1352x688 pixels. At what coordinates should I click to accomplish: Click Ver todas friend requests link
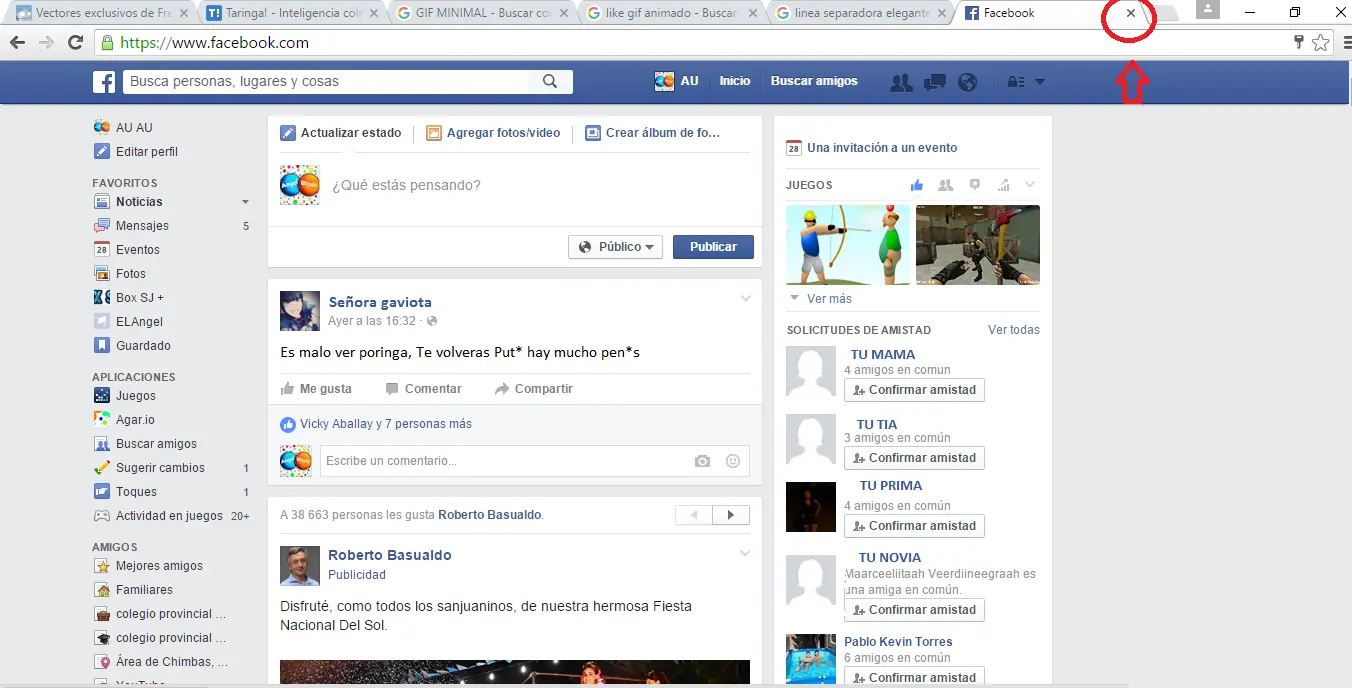tap(1014, 330)
